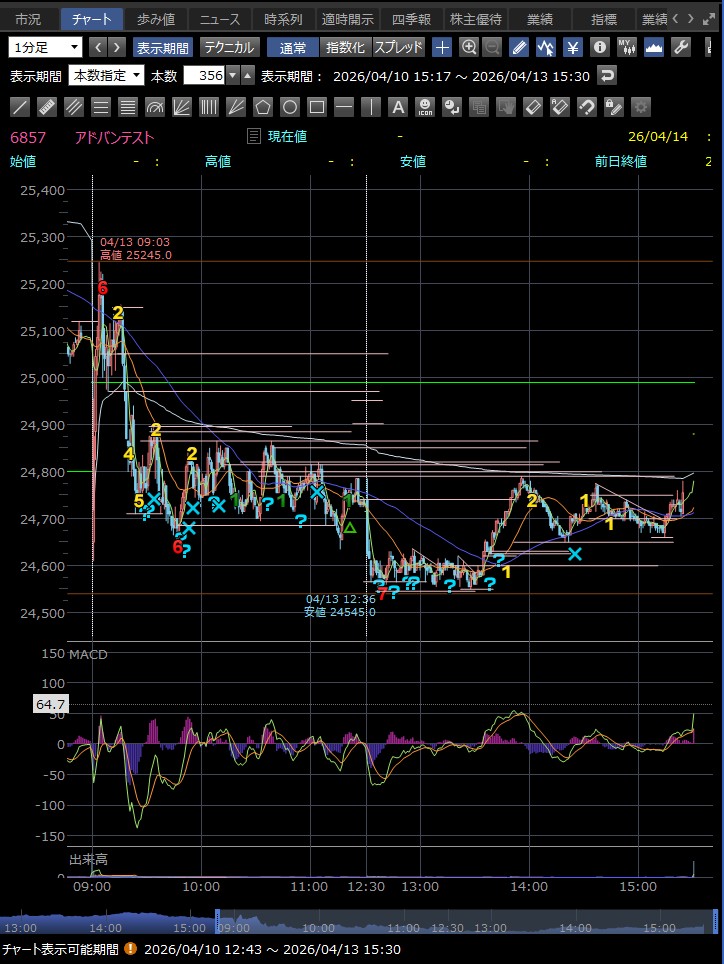Pick the text annotation 'A' tool
Image resolution: width=724 pixels, height=964 pixels.
[397, 107]
